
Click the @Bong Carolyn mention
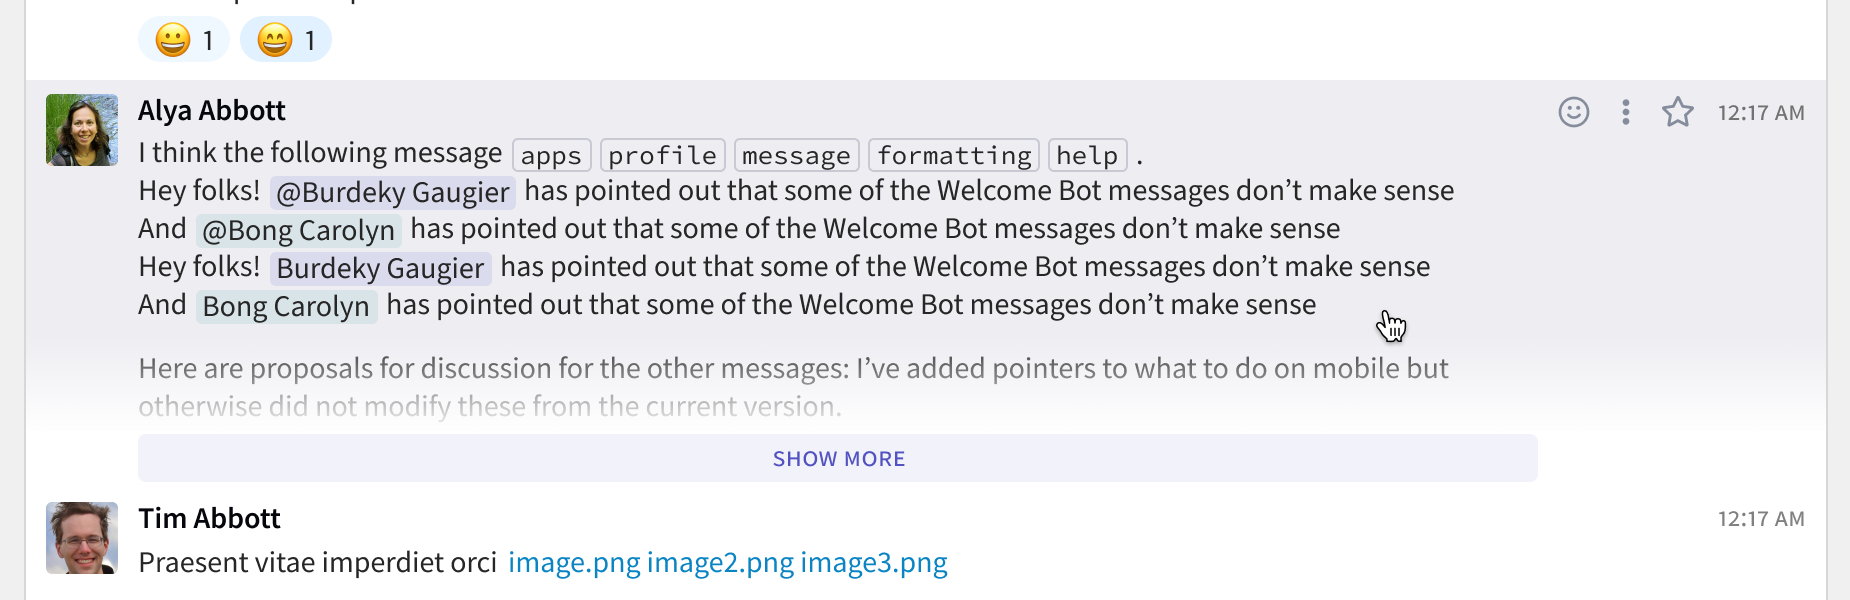coord(298,229)
